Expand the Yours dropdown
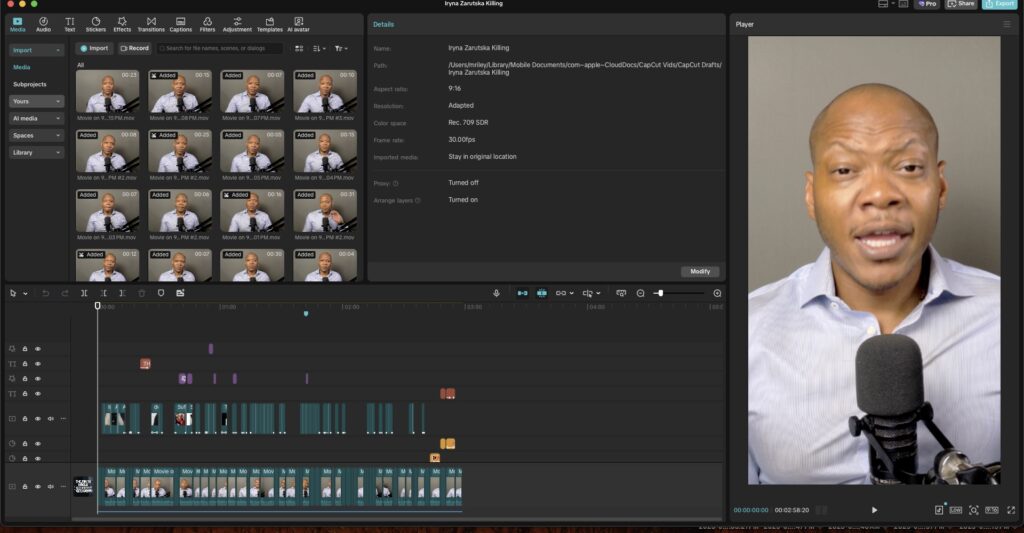This screenshot has width=1024, height=533. point(36,101)
